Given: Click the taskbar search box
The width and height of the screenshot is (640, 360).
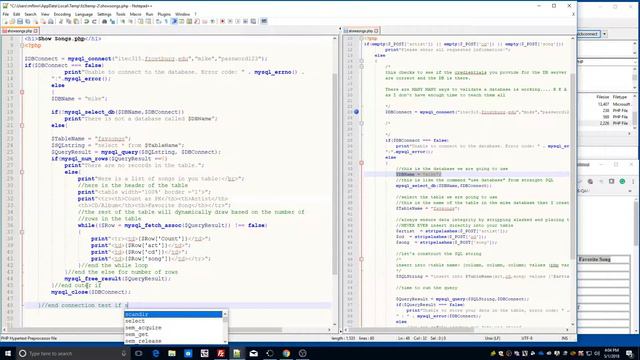Looking at the screenshot, I should pyautogui.click(x=73, y=353).
